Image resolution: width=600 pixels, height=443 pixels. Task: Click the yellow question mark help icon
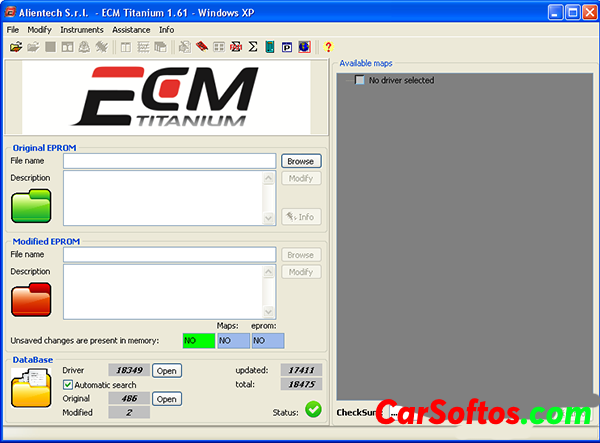click(328, 47)
